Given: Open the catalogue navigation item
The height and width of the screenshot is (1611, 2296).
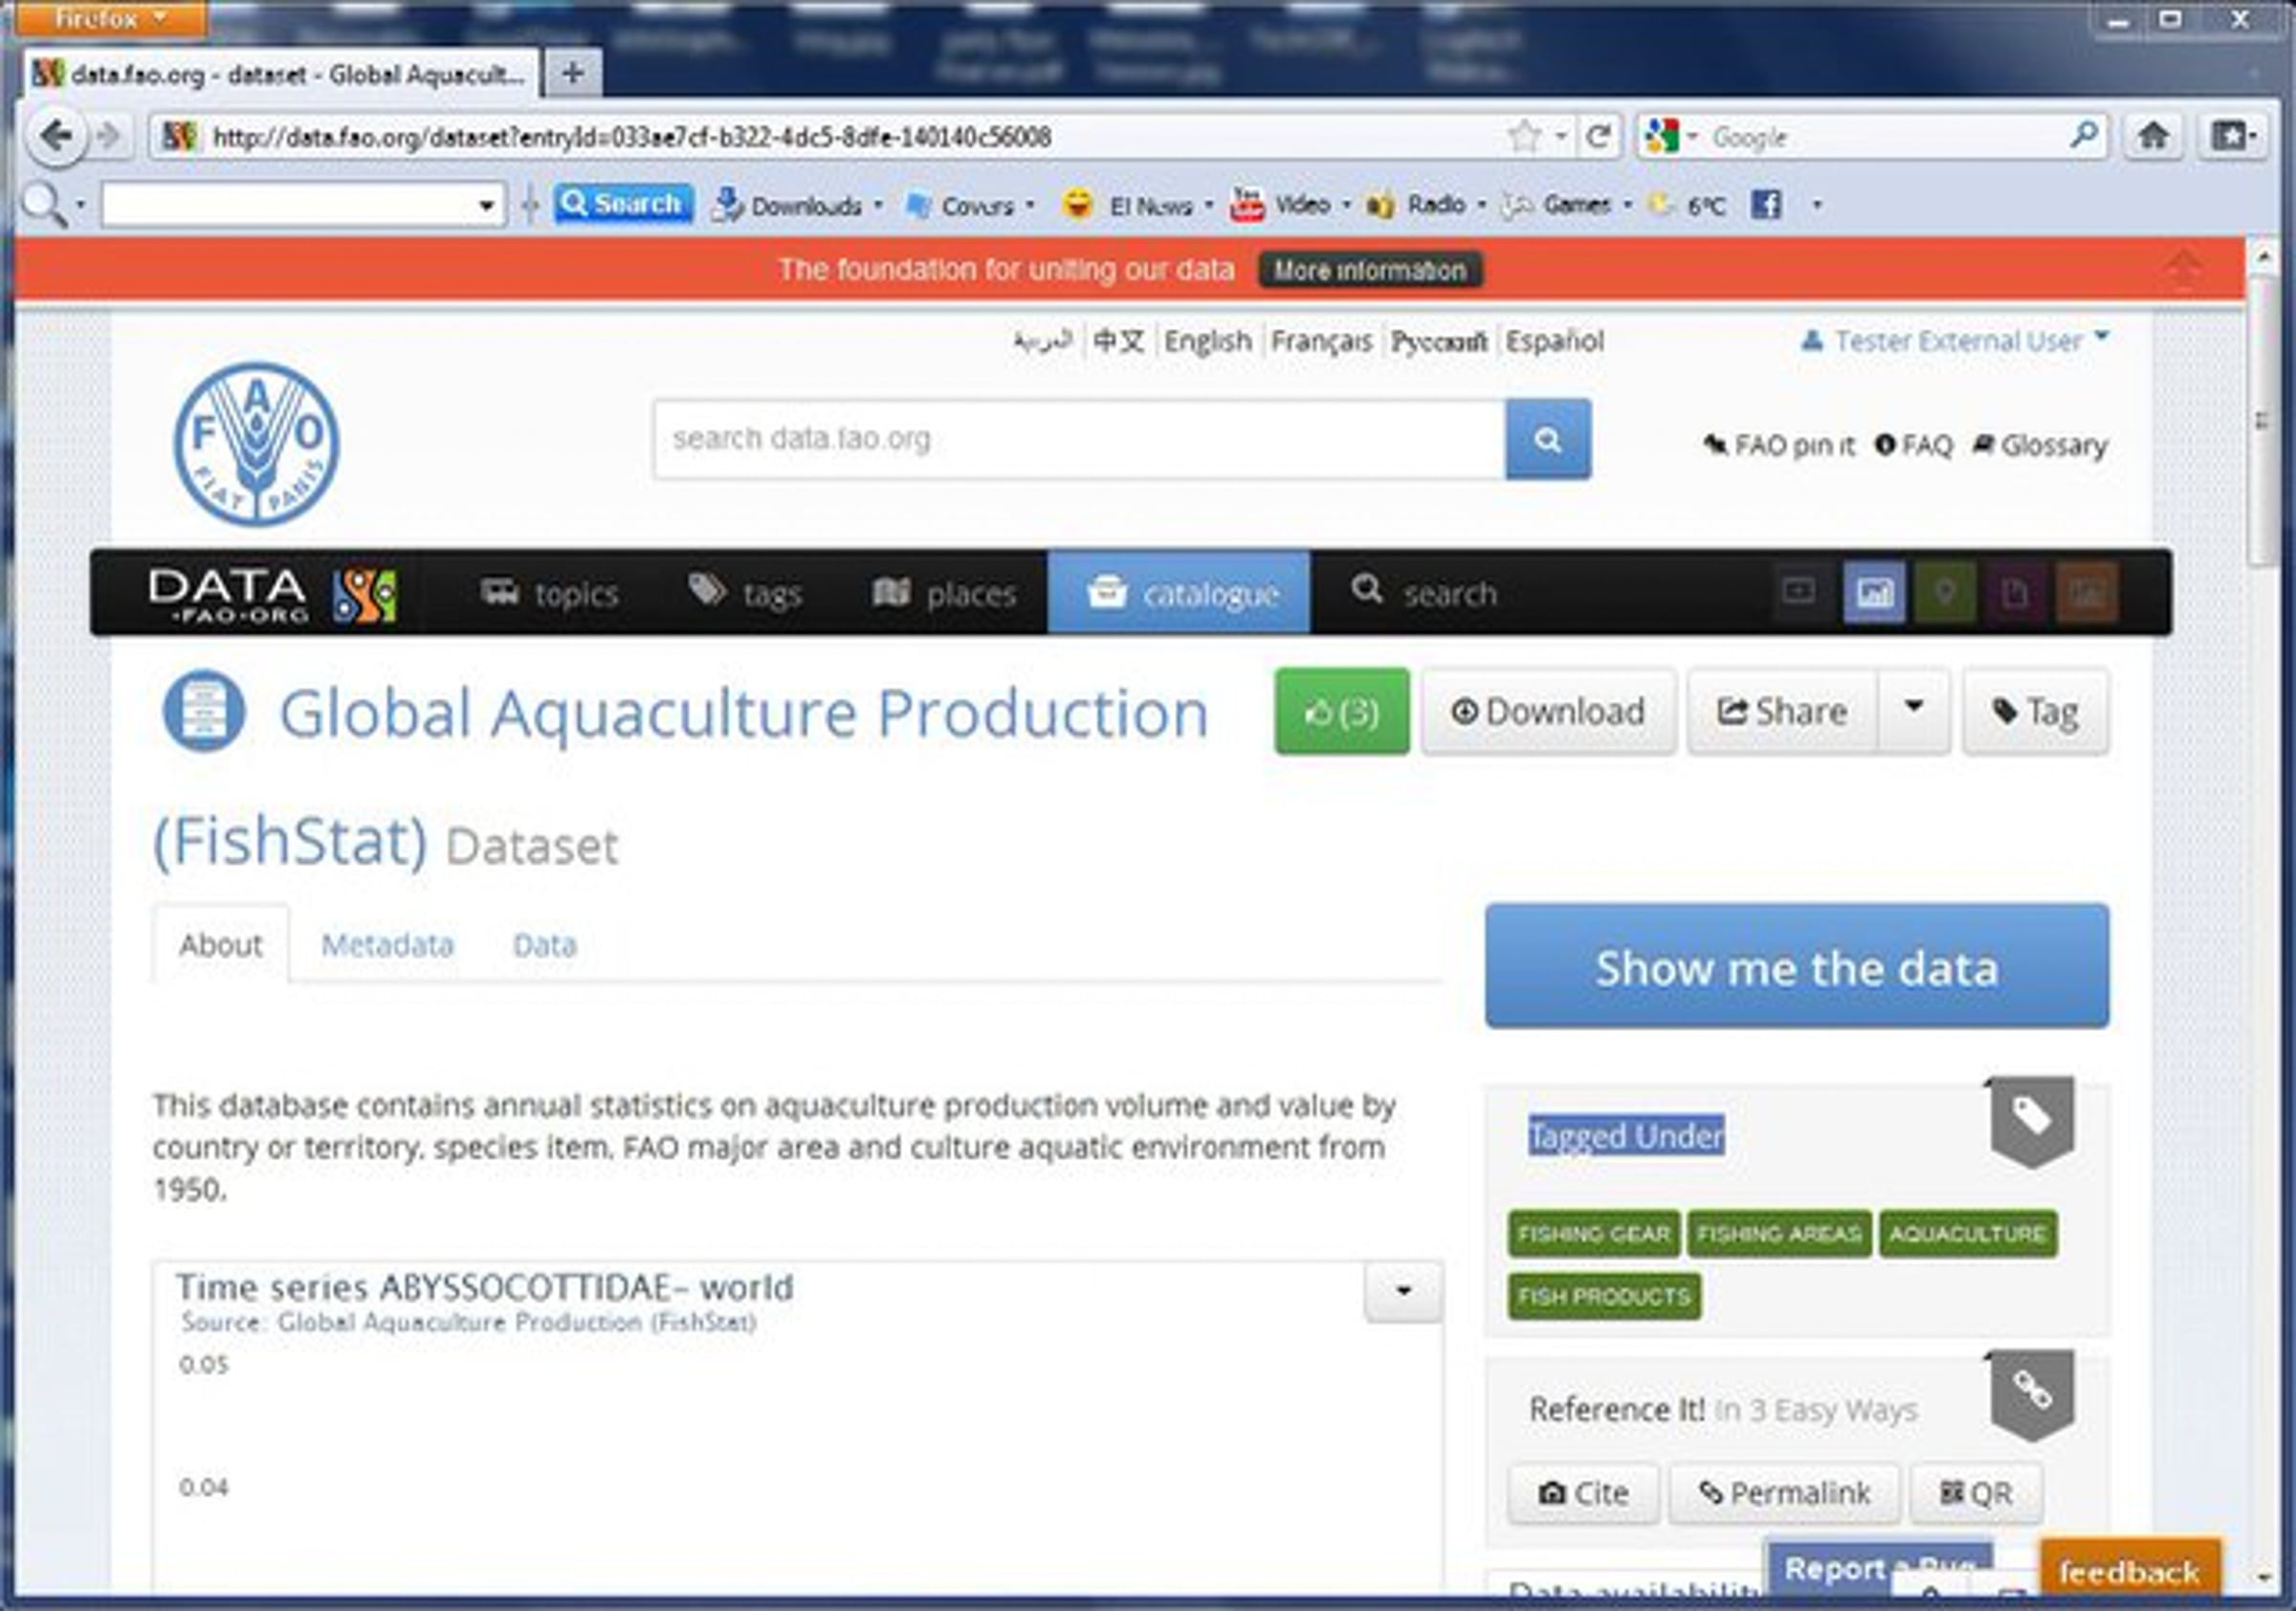Looking at the screenshot, I should [1179, 593].
